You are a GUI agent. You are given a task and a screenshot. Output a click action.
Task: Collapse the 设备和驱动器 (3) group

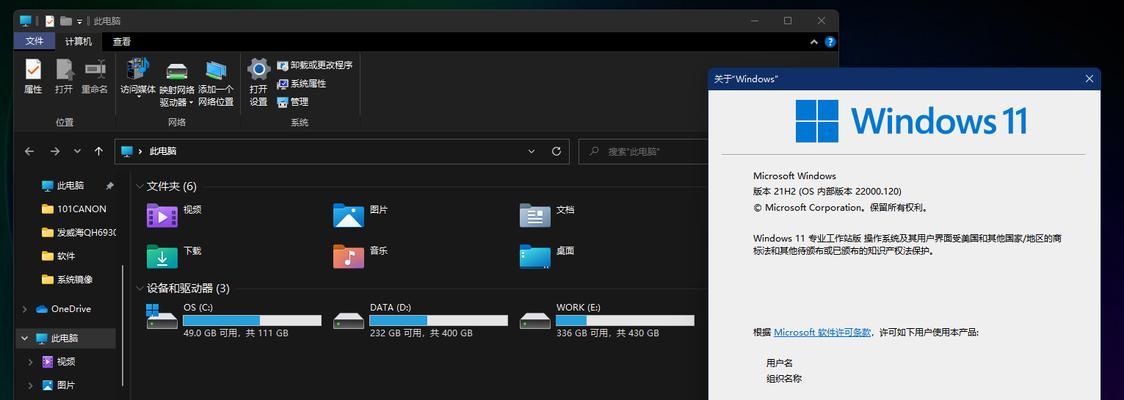pyautogui.click(x=140, y=288)
